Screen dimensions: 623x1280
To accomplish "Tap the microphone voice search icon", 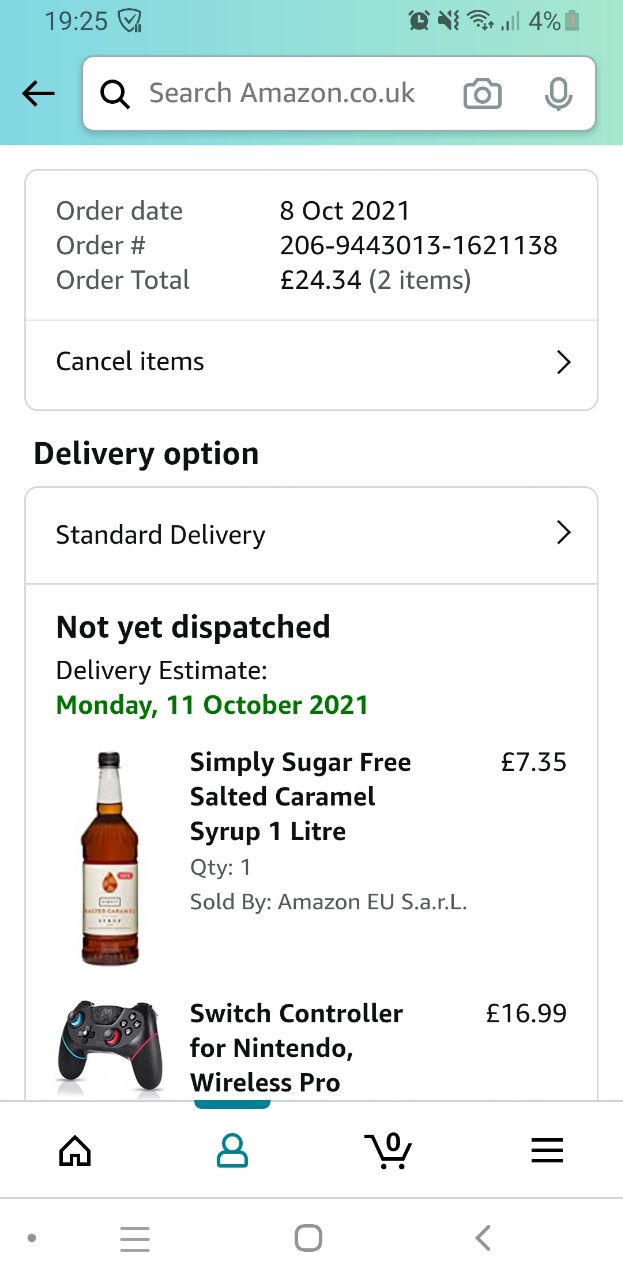I will (558, 94).
